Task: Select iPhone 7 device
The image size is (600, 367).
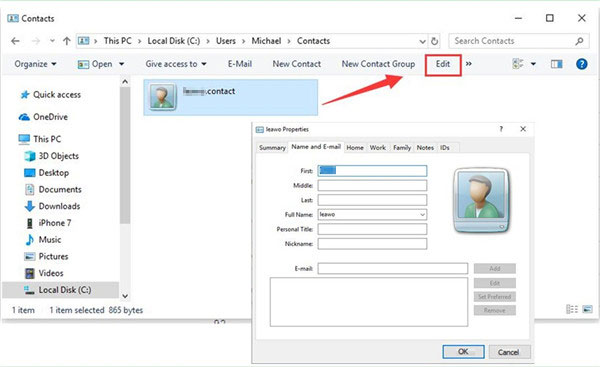Action: click(48, 223)
